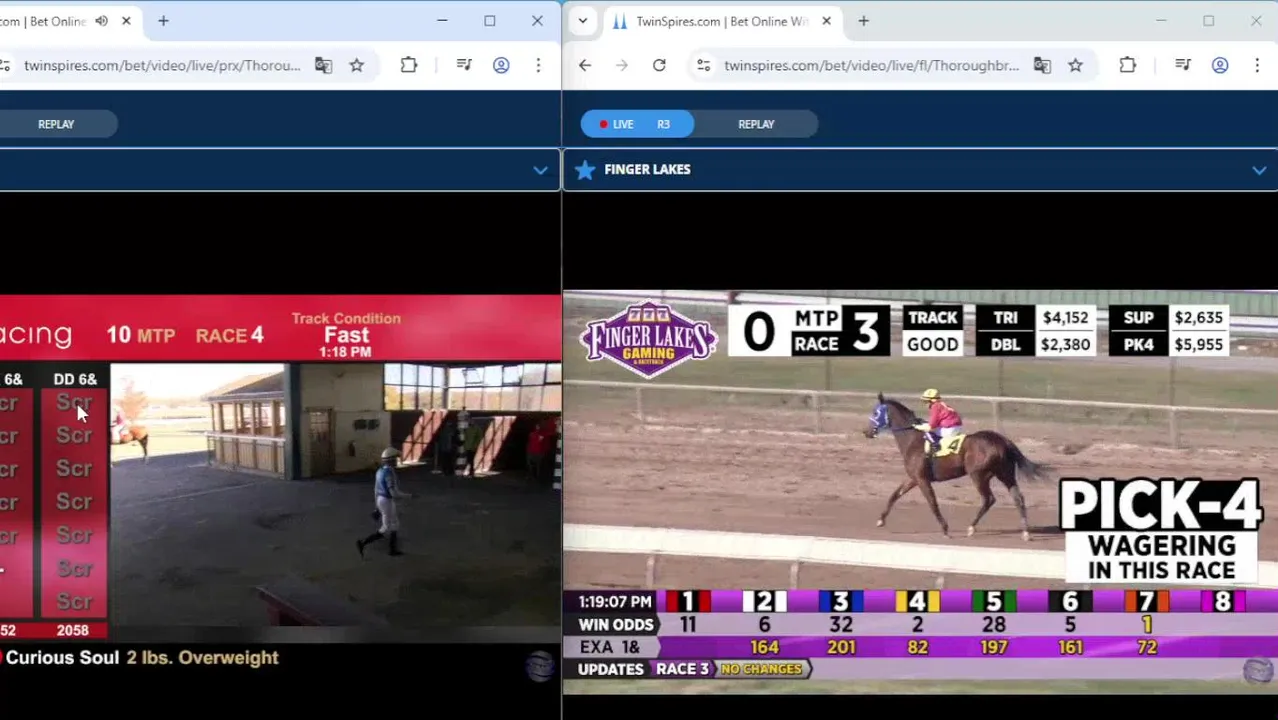Bookmark the page in the right window
The width and height of the screenshot is (1278, 720).
click(x=1075, y=65)
